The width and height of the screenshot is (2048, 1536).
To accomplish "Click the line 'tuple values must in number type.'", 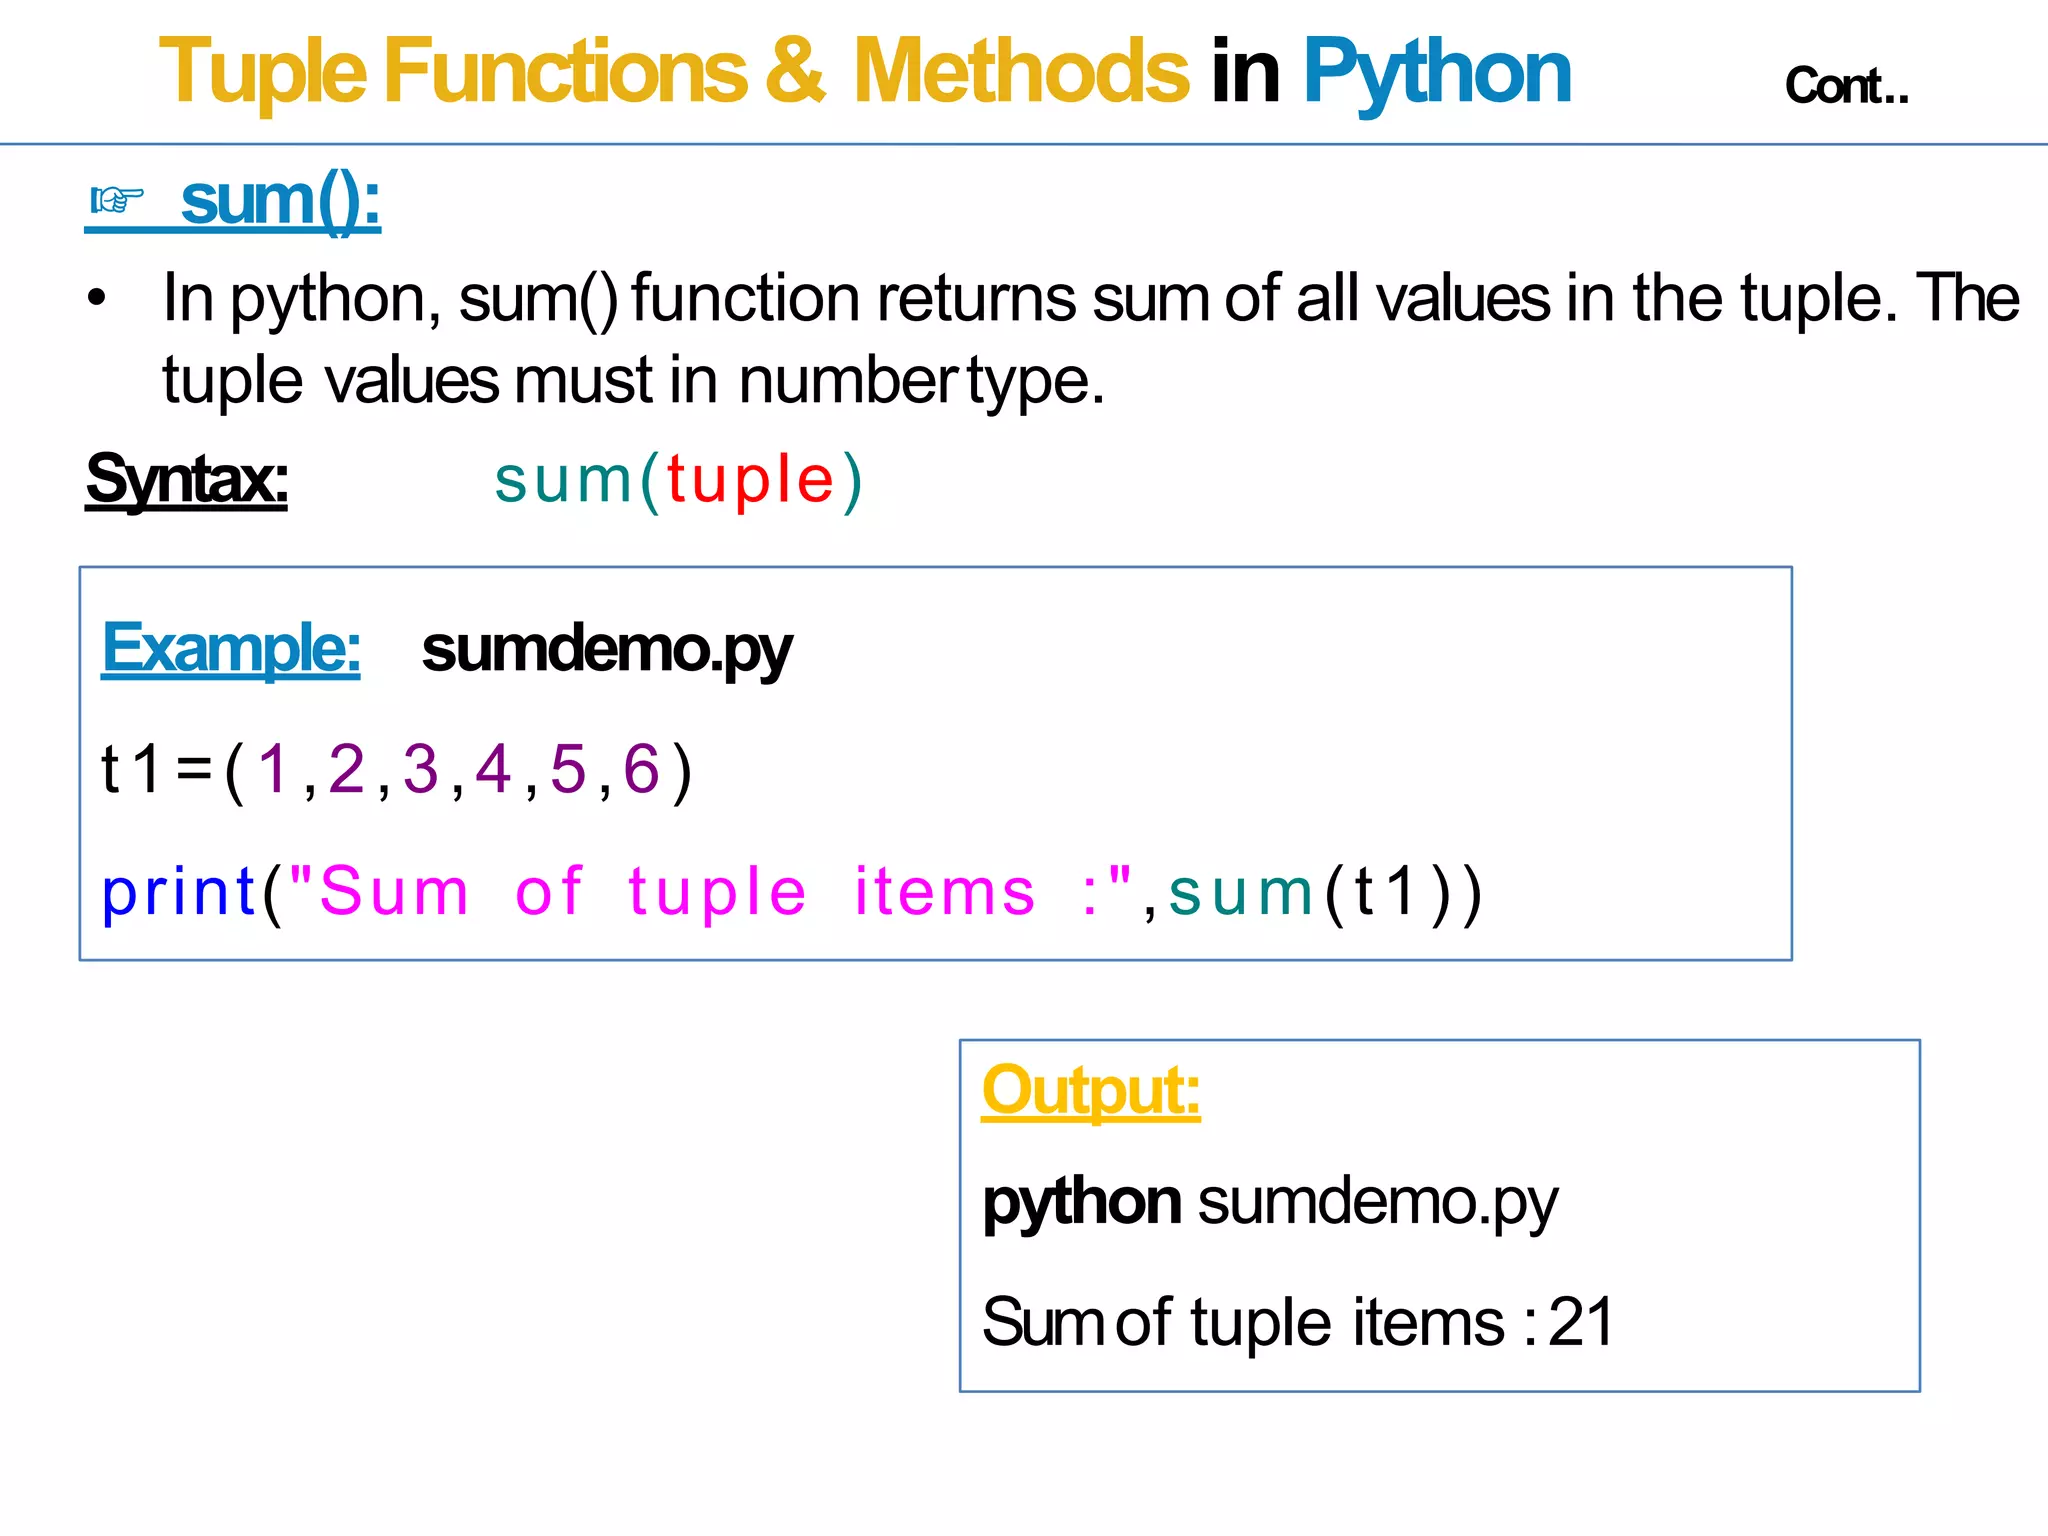I will click(x=634, y=382).
